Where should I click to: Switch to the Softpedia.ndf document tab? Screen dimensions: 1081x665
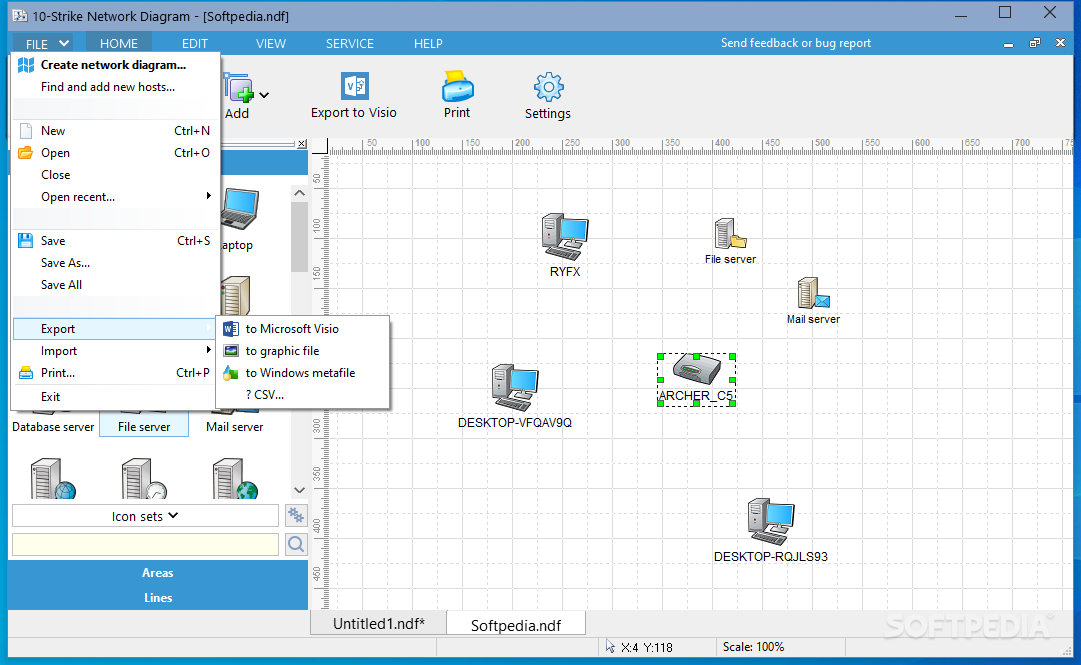516,625
